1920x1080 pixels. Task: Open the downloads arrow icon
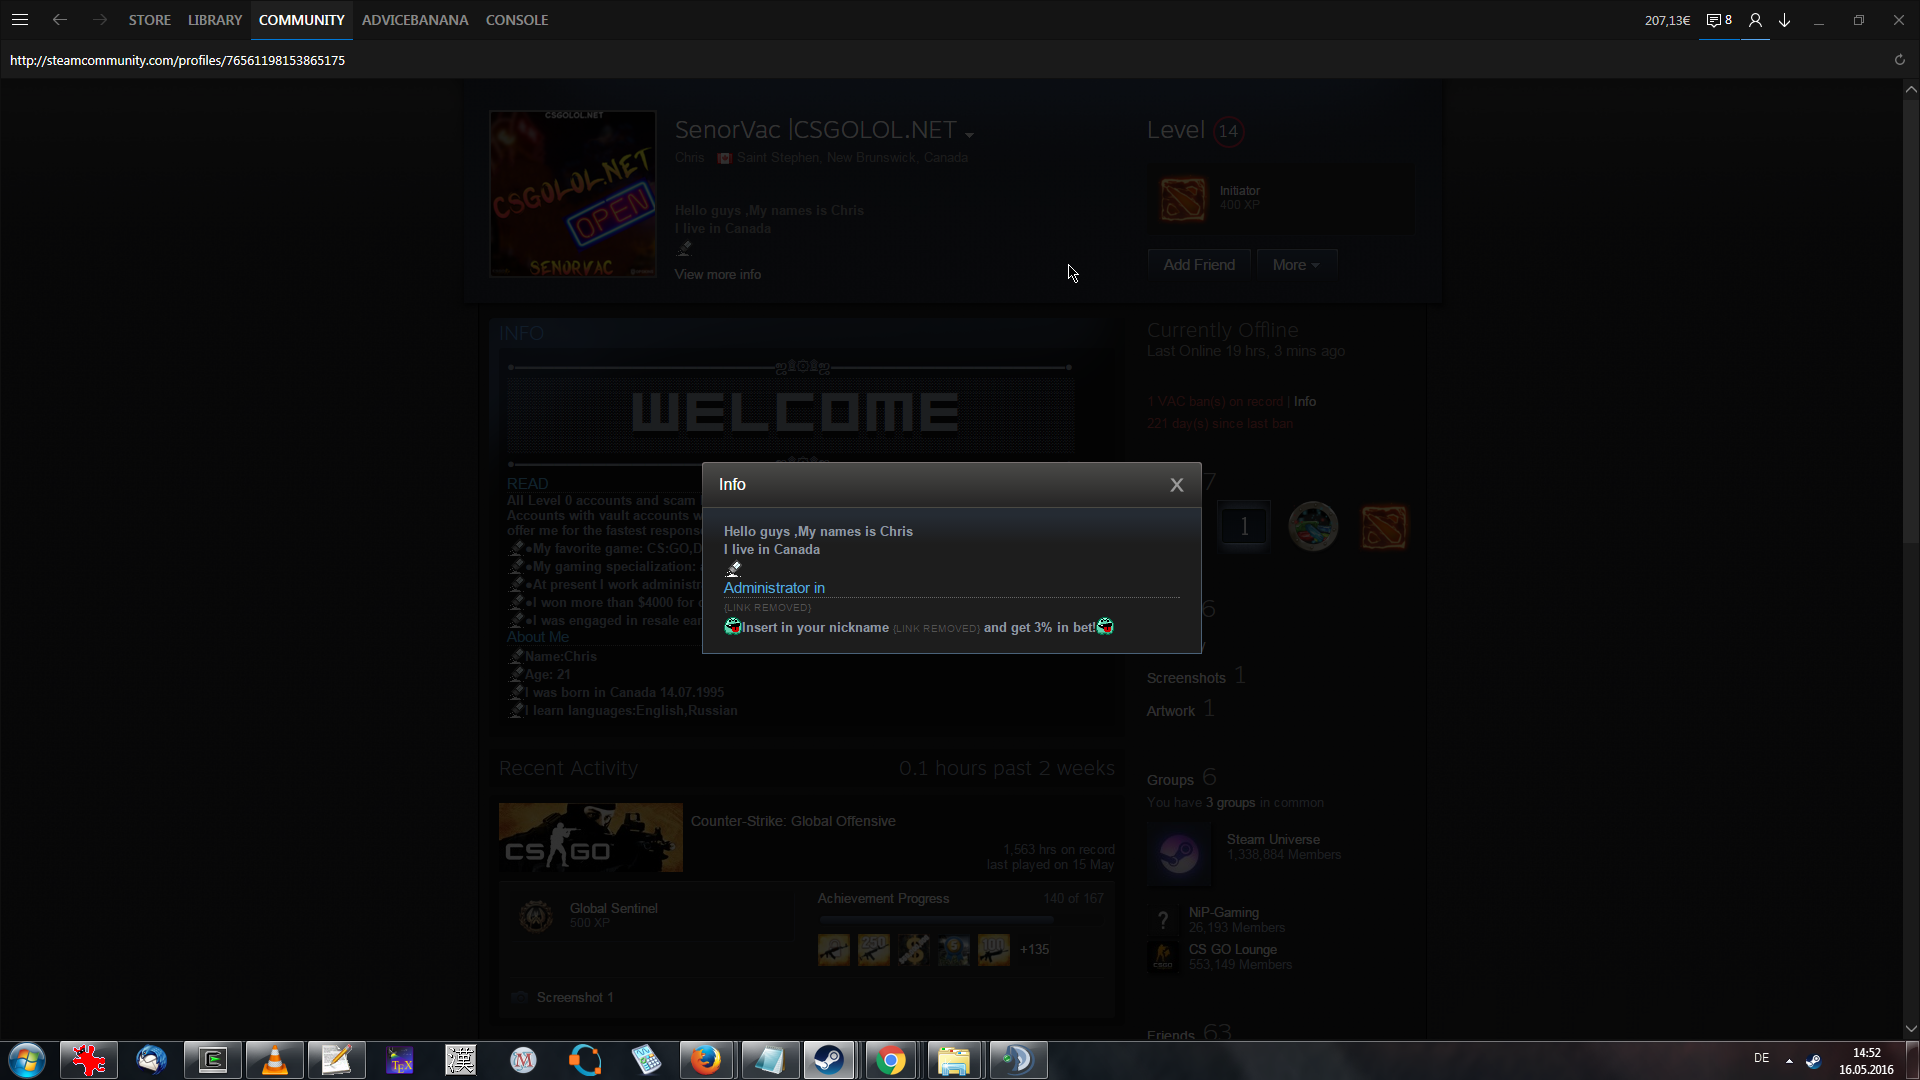click(1785, 20)
